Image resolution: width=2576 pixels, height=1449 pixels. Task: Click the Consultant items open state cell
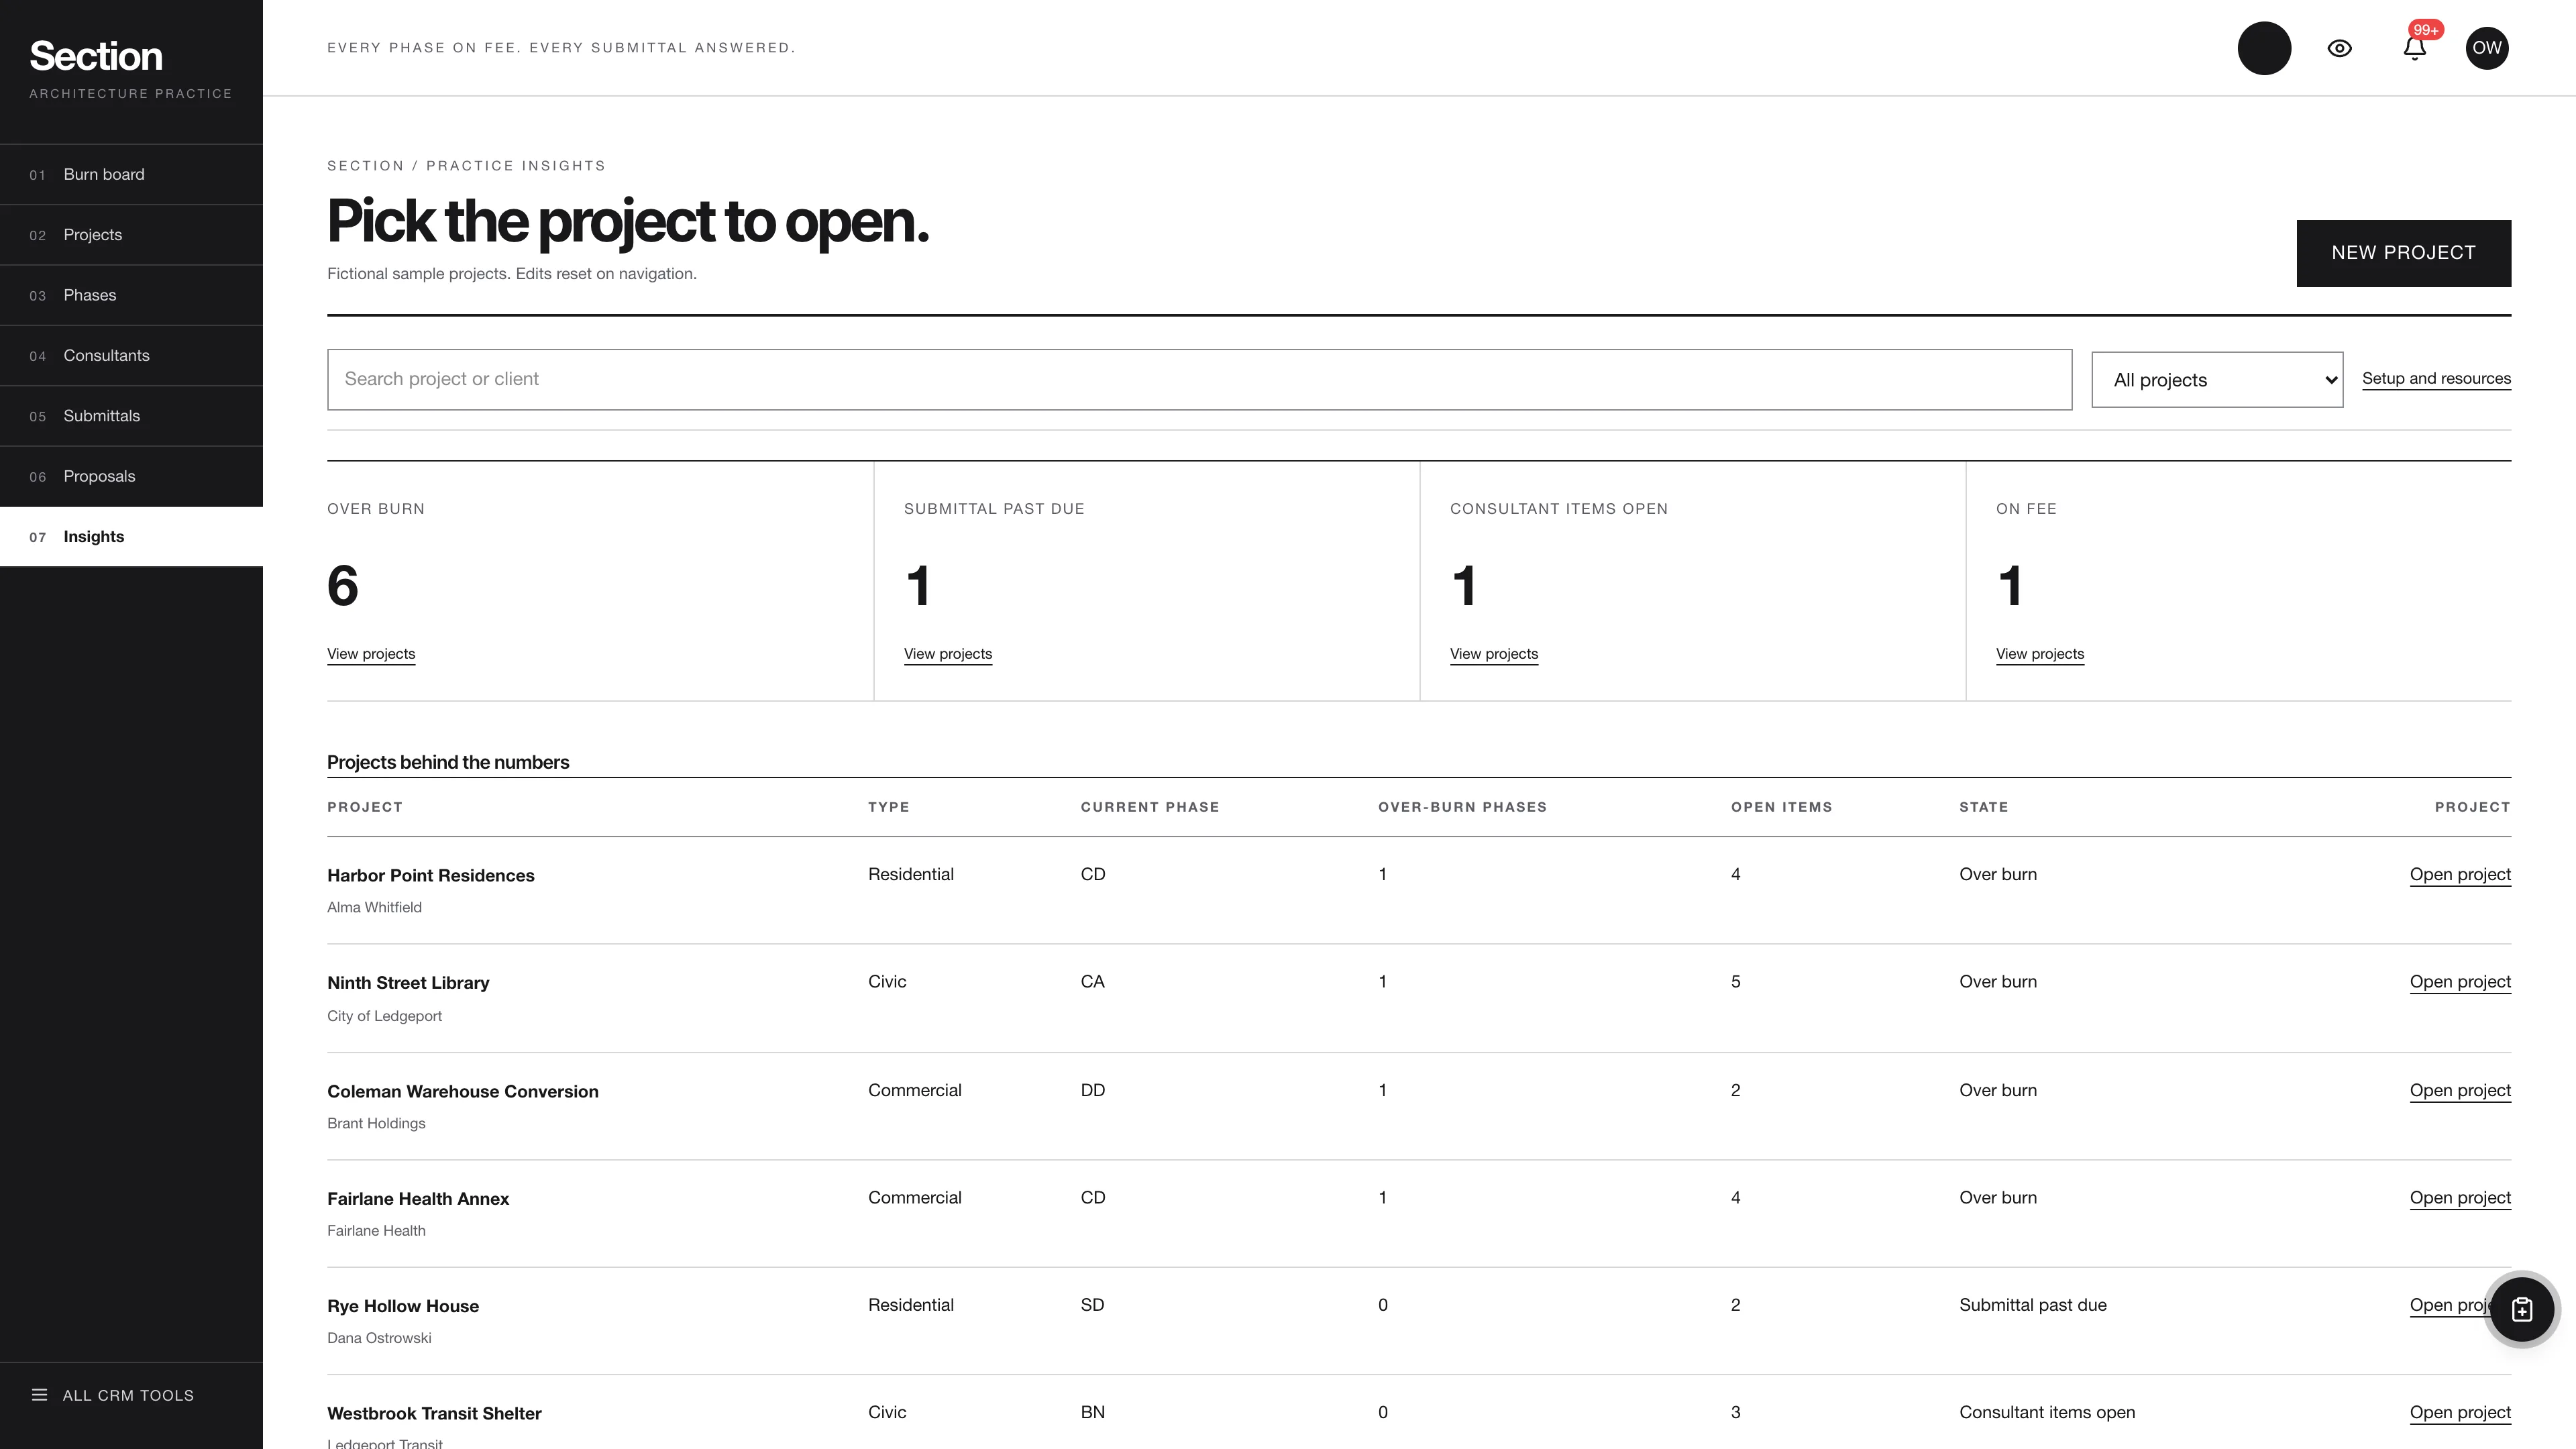tap(2047, 1412)
